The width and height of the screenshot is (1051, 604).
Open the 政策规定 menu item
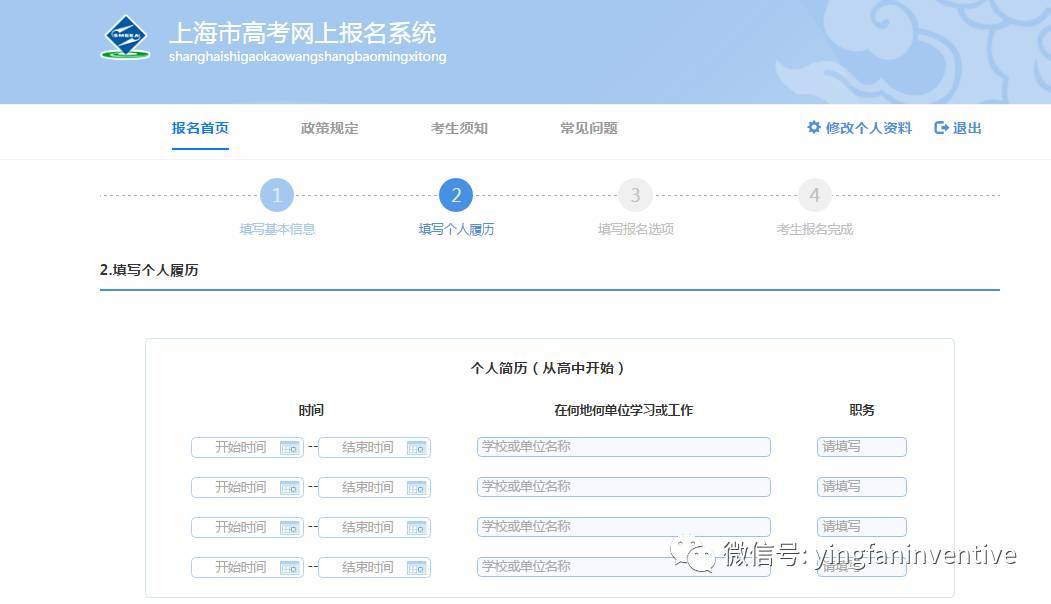coord(329,128)
